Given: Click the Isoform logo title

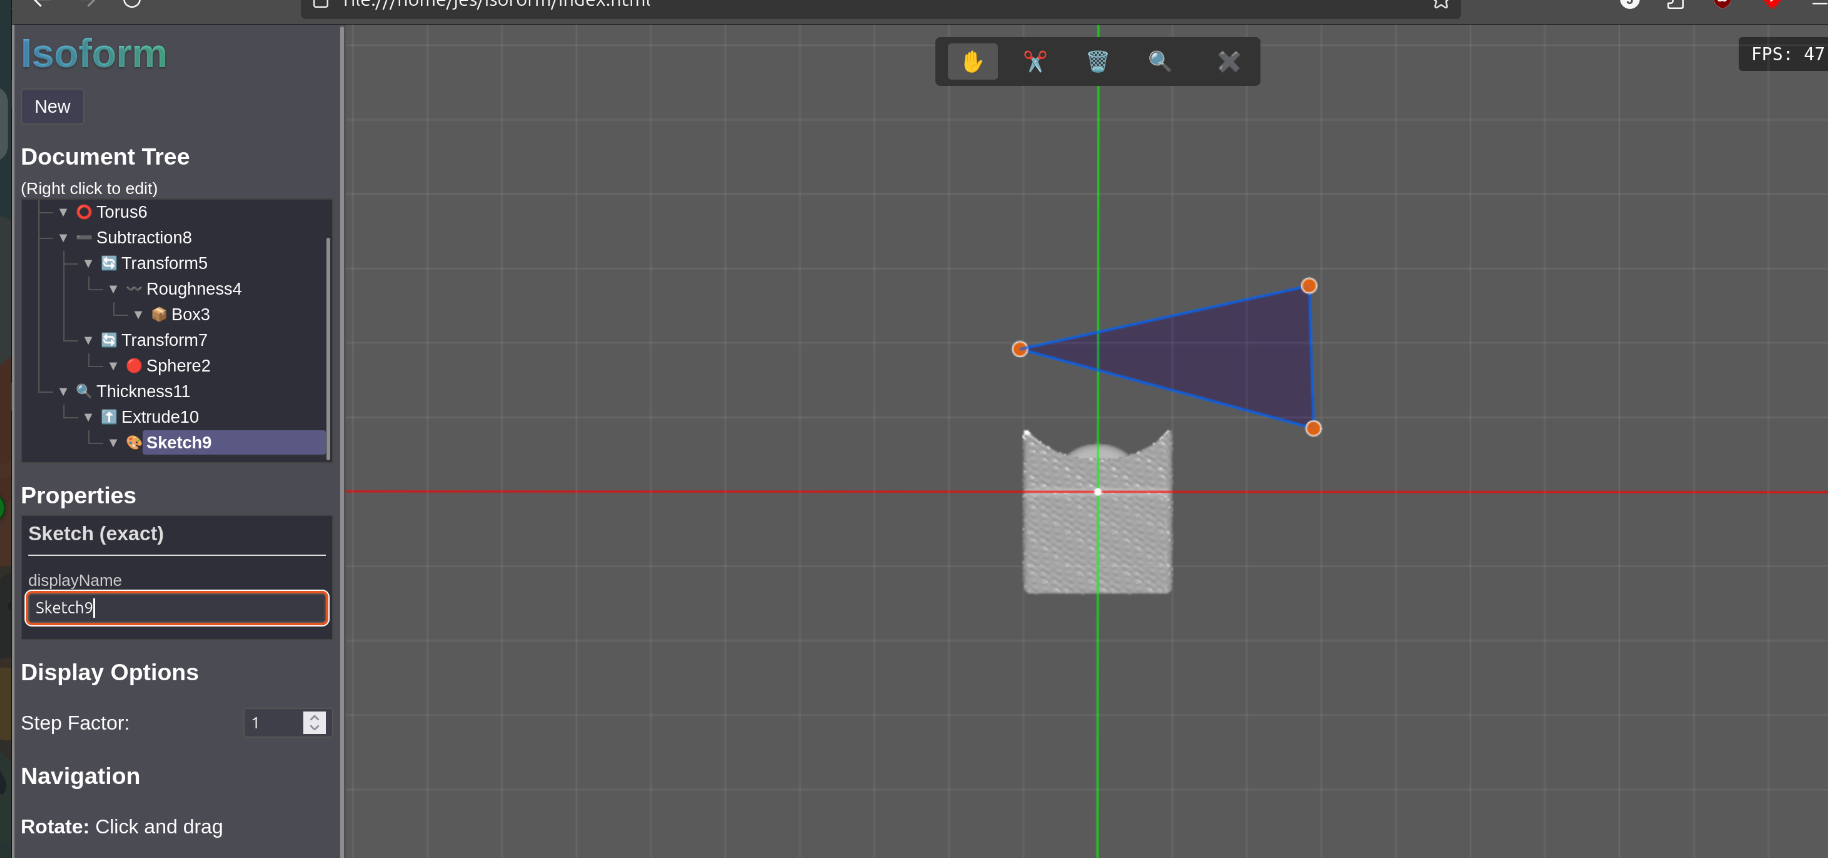Looking at the screenshot, I should [94, 54].
